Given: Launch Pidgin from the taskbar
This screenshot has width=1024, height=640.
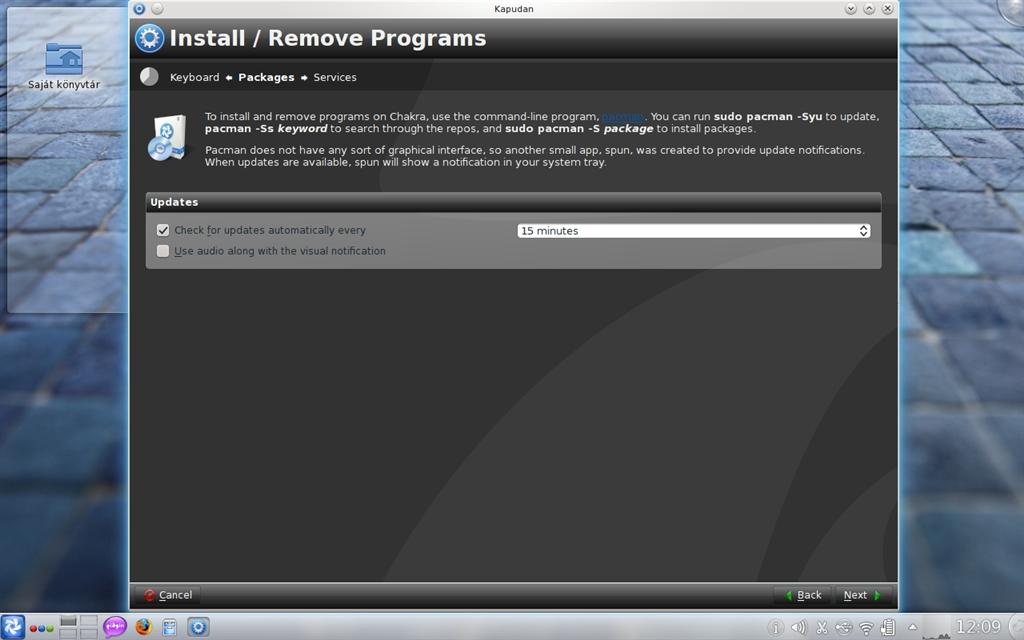Looking at the screenshot, I should [115, 628].
